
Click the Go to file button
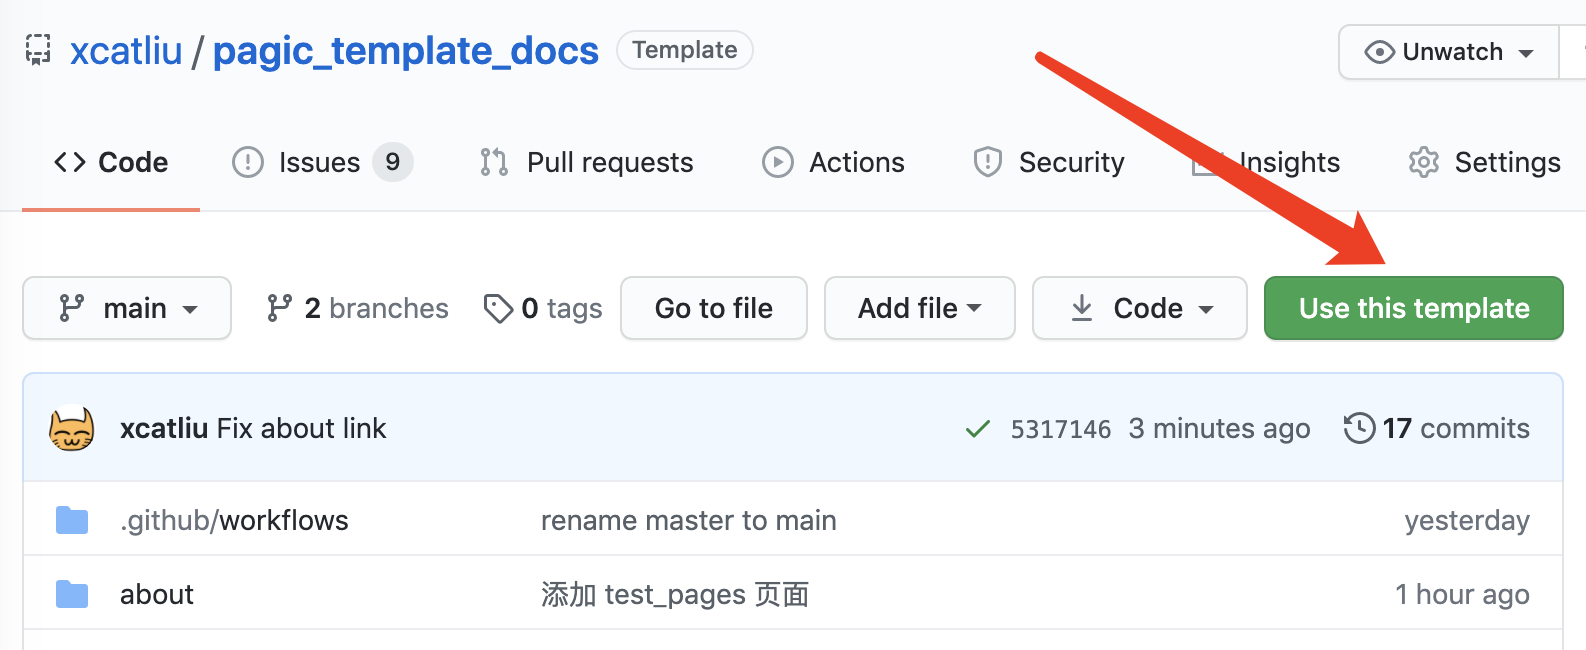pyautogui.click(x=714, y=308)
